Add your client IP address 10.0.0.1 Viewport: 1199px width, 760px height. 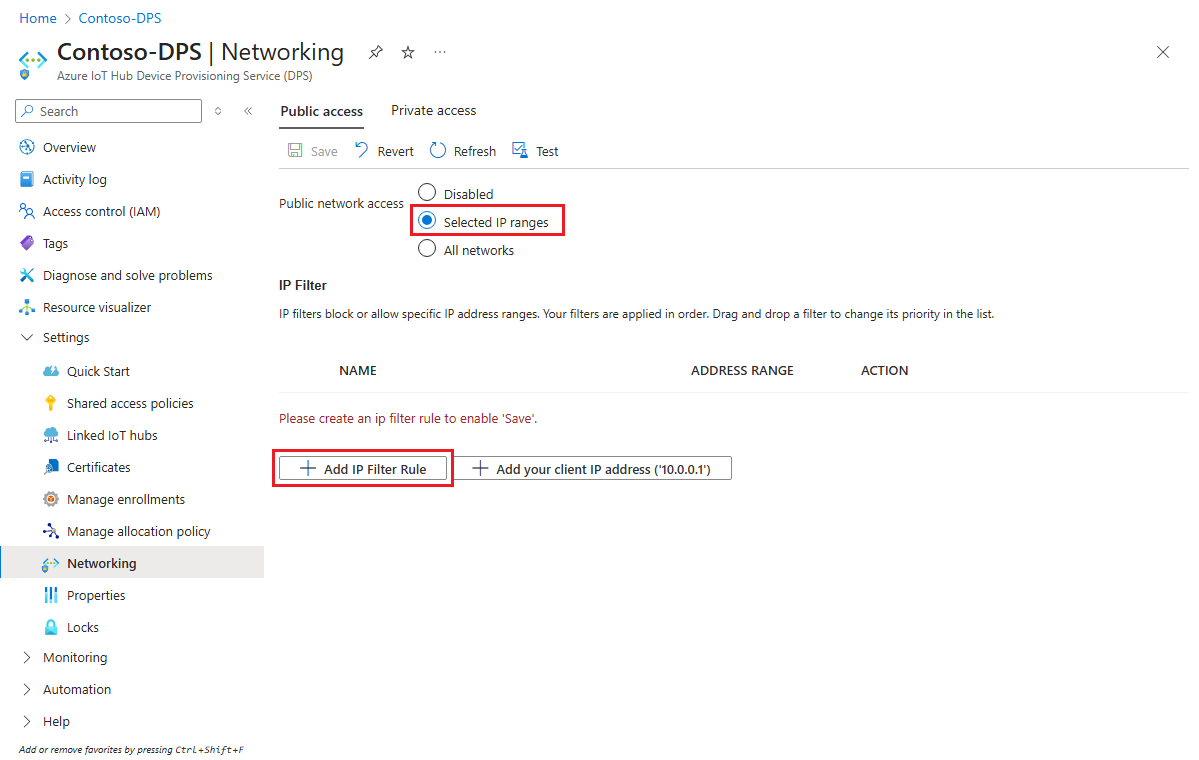[x=592, y=468]
